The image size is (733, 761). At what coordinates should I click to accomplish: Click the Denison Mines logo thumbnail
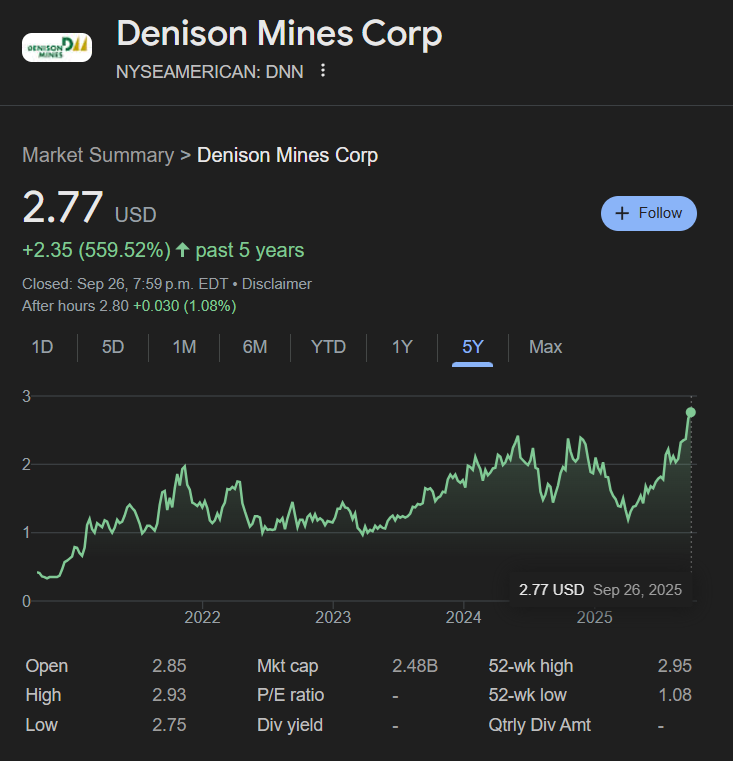(57, 47)
